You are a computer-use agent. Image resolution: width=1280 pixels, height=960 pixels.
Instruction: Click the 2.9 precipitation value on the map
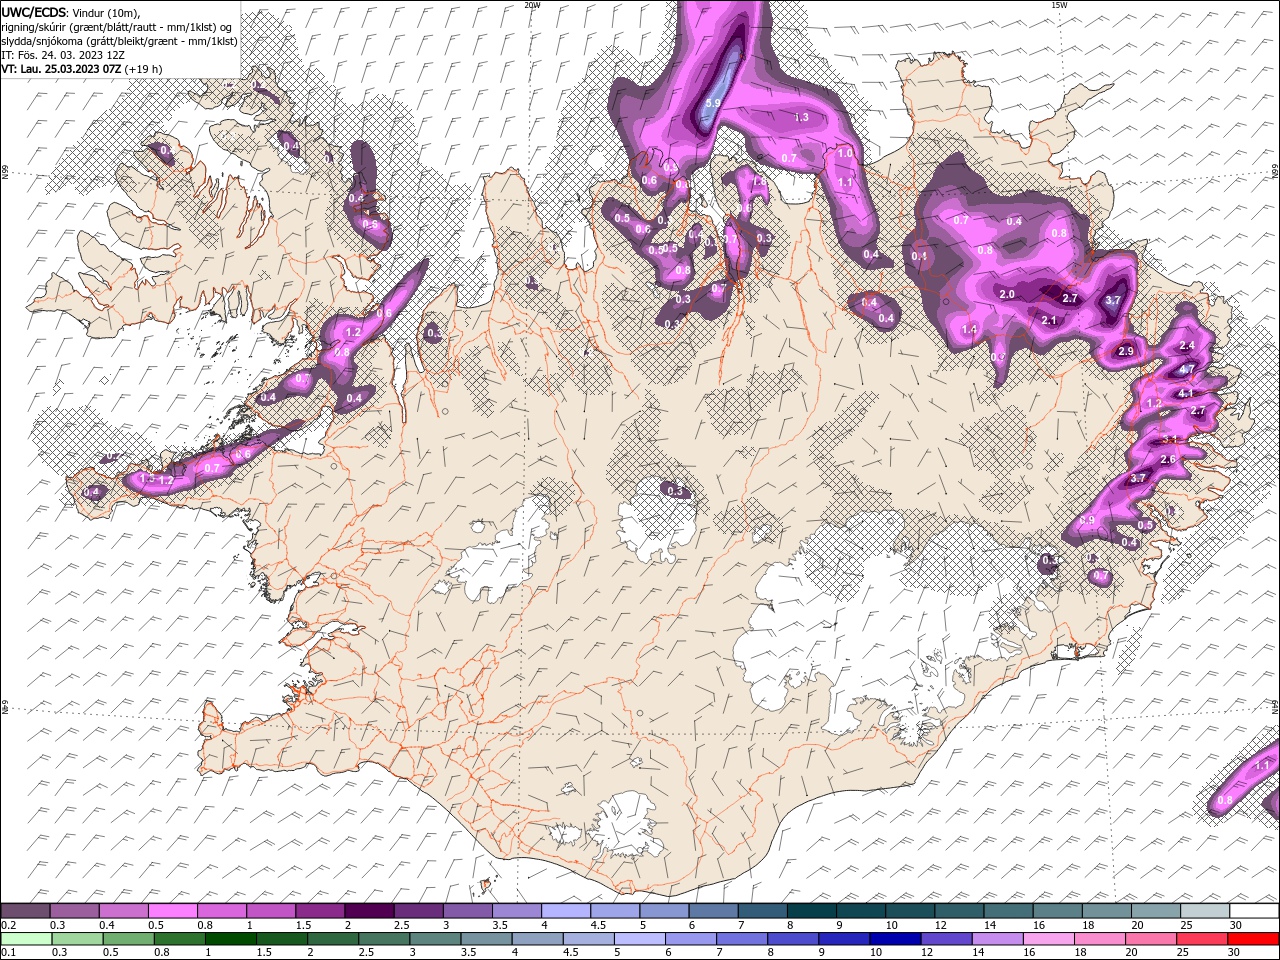(x=1126, y=351)
